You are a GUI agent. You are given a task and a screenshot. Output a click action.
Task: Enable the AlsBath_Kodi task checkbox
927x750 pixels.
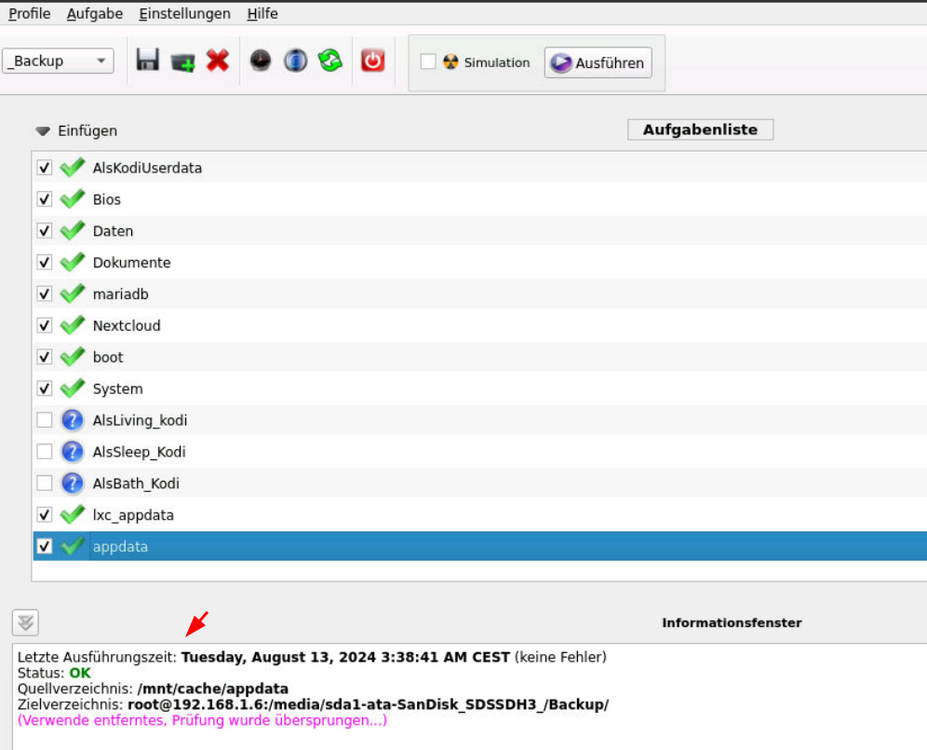[44, 483]
